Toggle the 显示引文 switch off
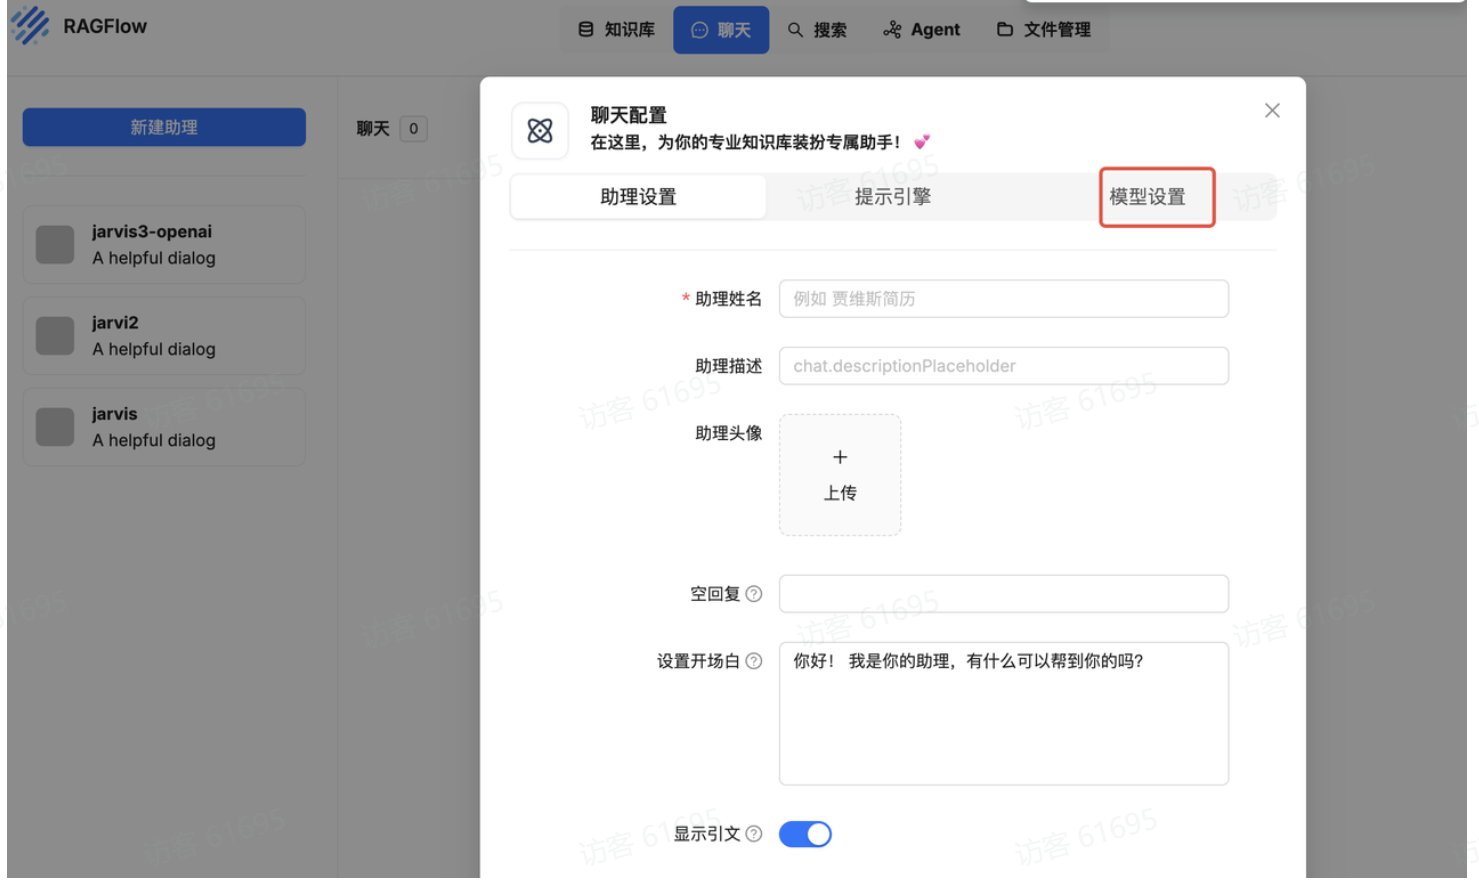Screen dimensions: 1479x886 (805, 834)
